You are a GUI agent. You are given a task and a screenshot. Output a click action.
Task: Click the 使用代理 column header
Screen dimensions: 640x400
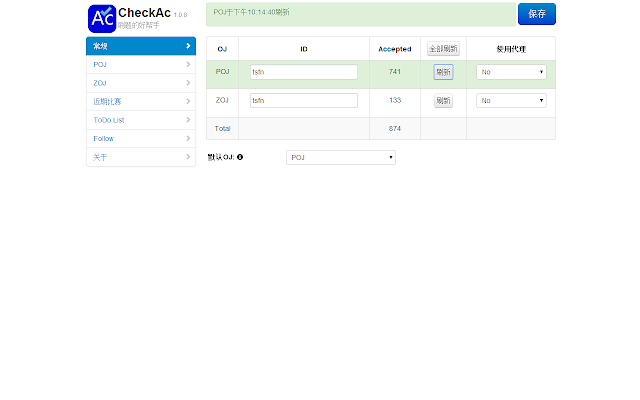coord(511,49)
